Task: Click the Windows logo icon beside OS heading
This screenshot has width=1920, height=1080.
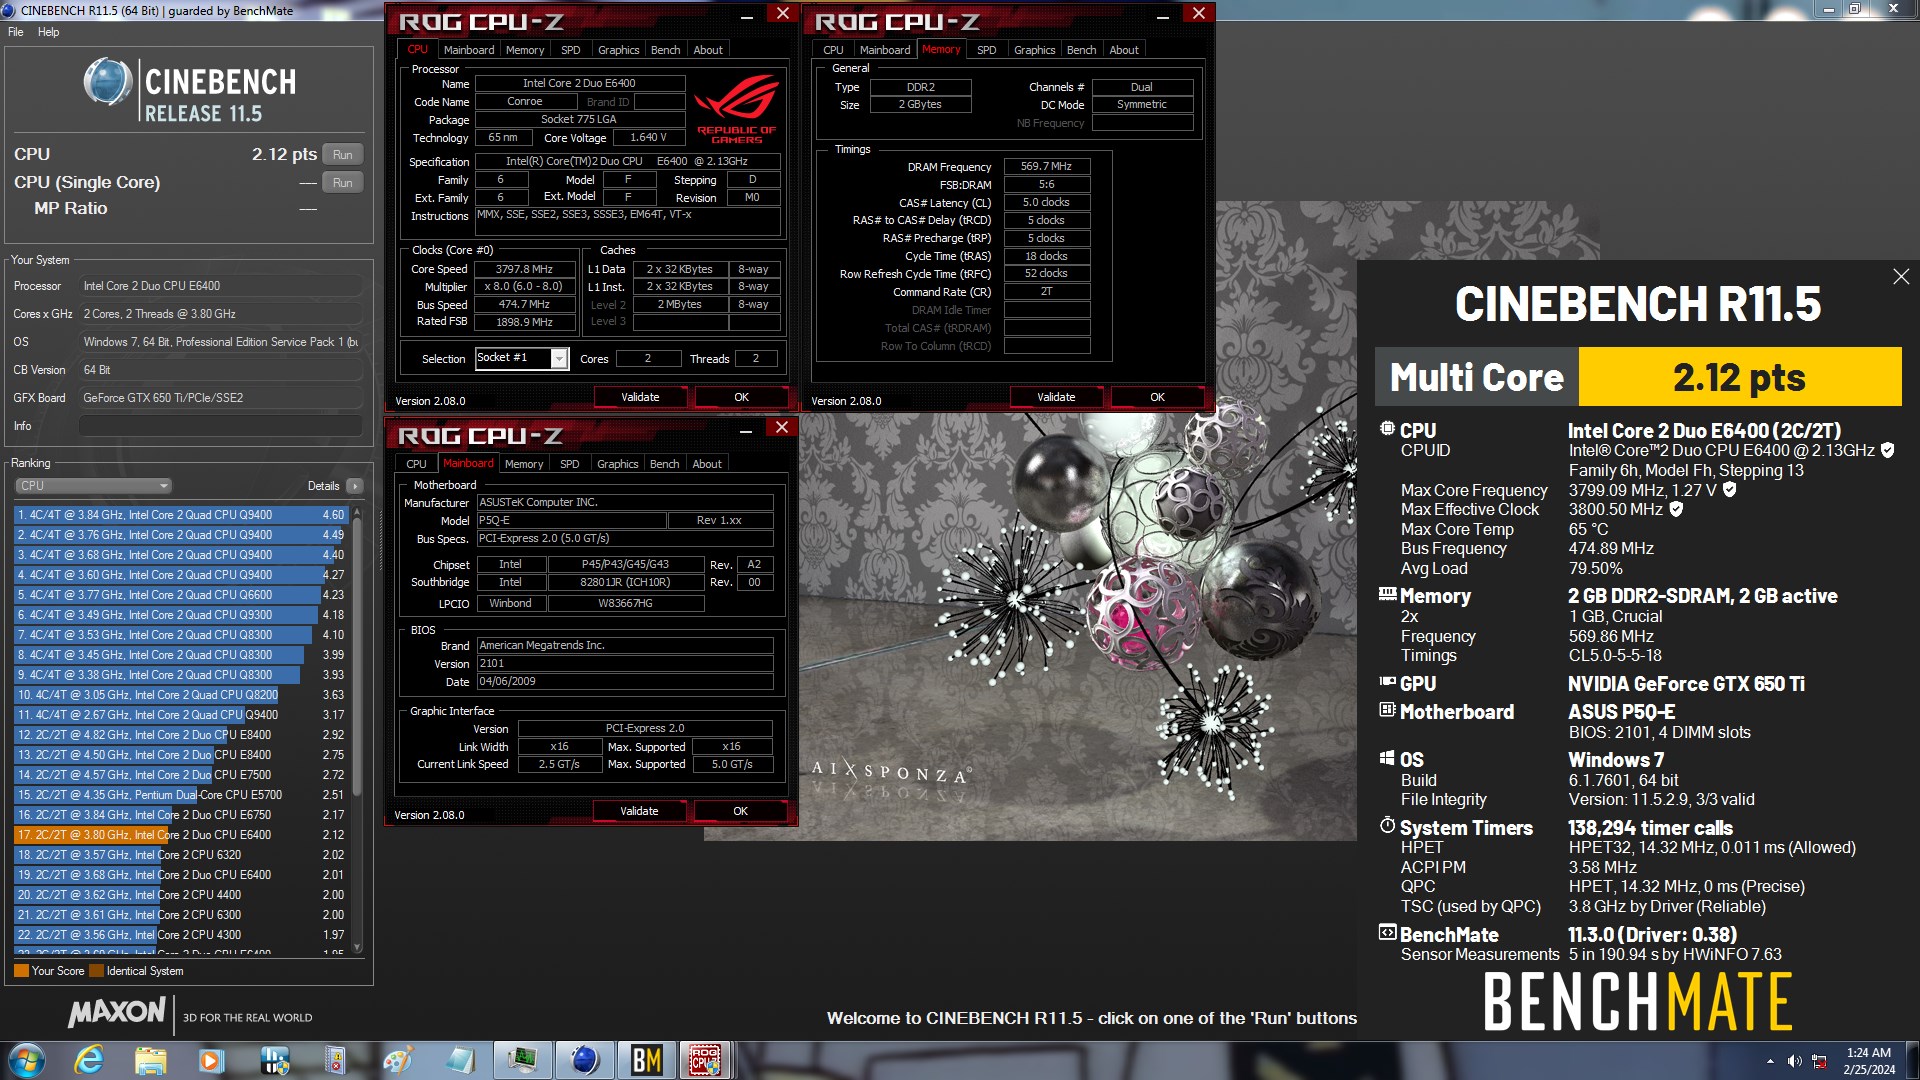Action: pyautogui.click(x=1387, y=758)
